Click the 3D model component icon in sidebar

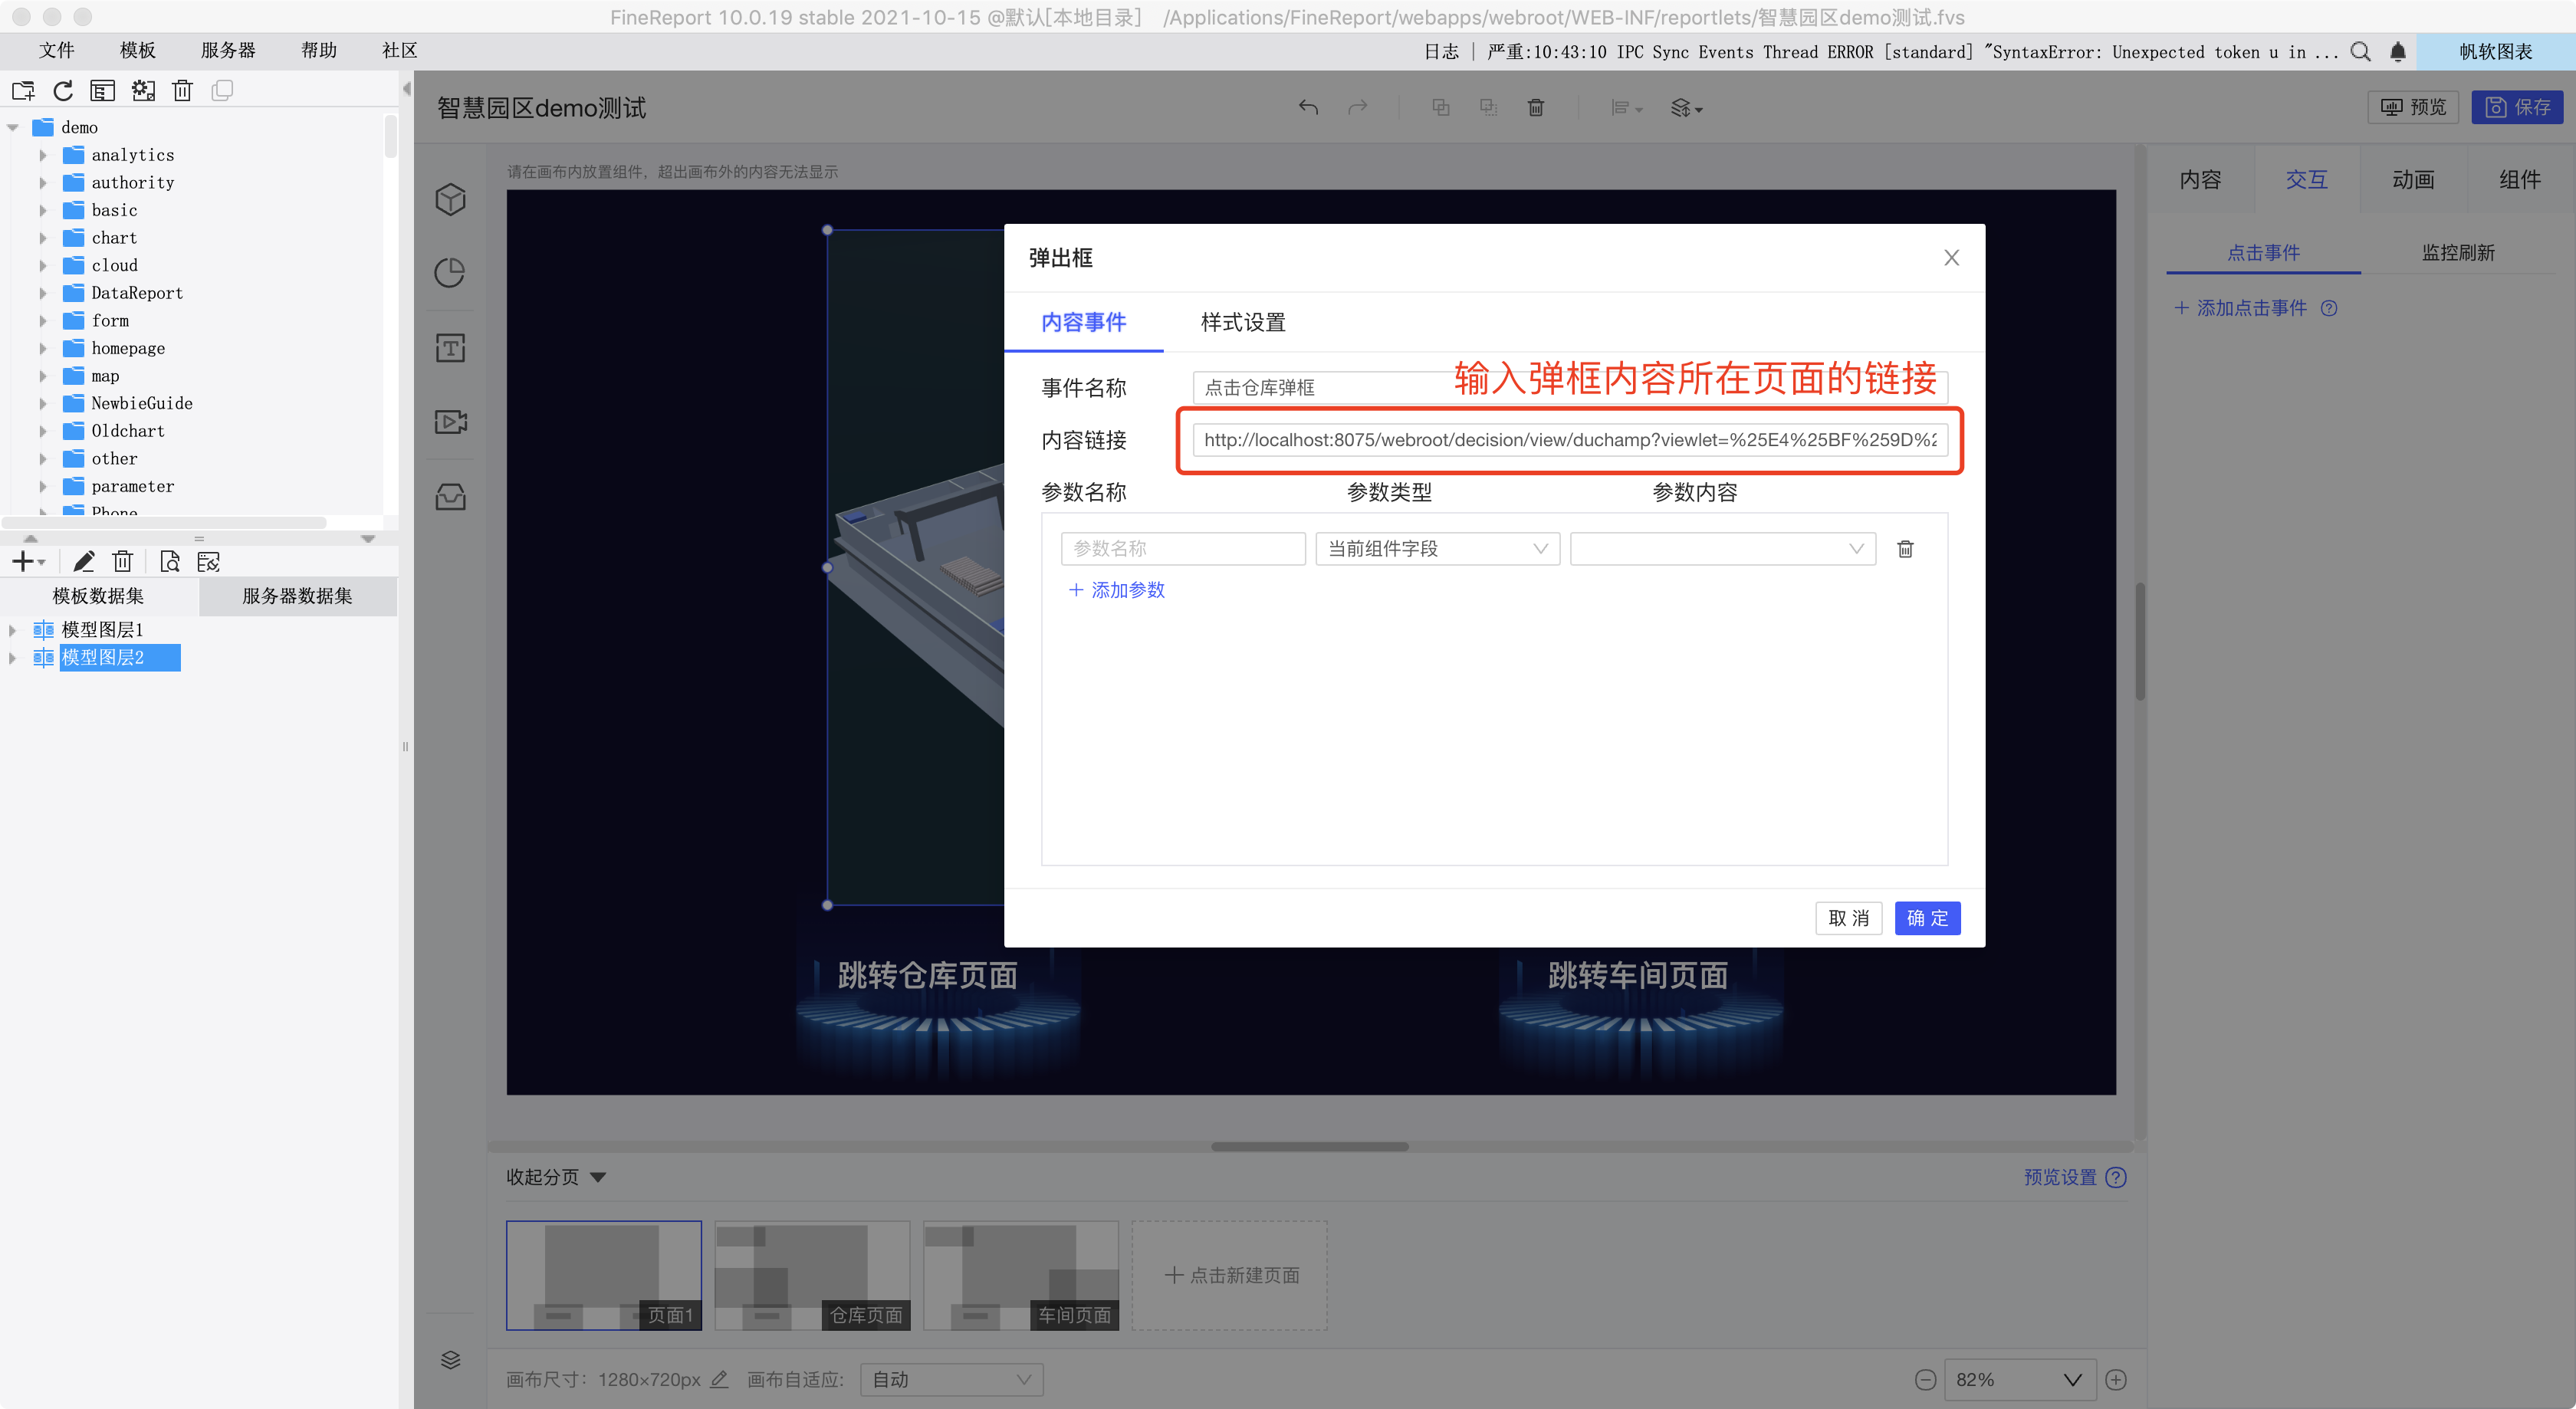point(450,199)
